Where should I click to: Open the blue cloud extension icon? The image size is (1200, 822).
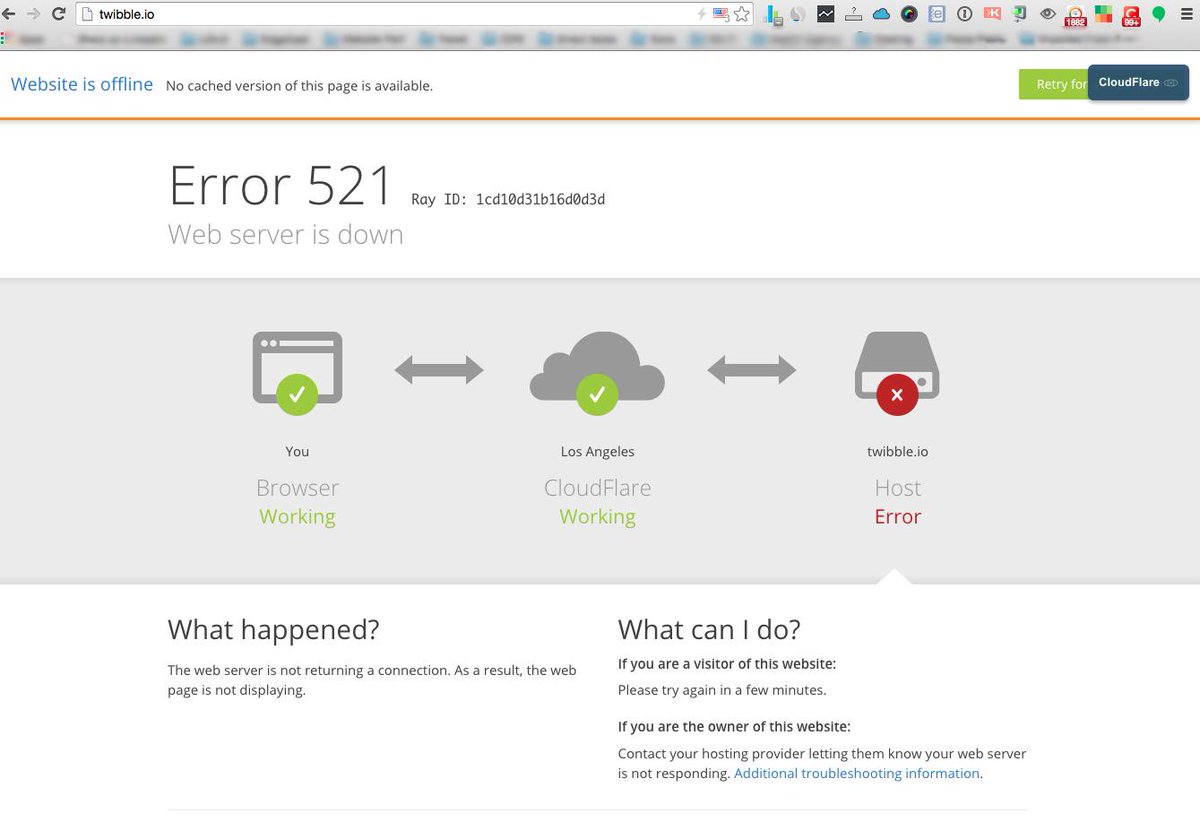coord(881,14)
